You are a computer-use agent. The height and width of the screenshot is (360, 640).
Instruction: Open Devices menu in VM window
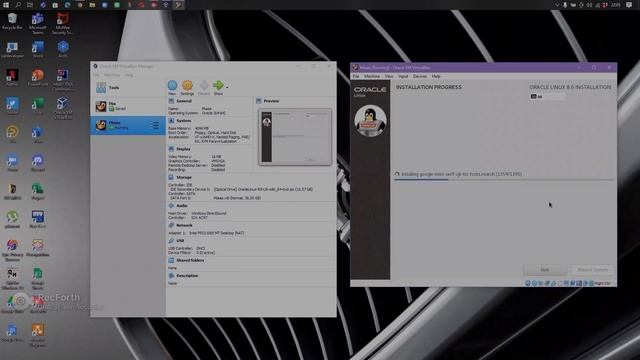point(420,76)
